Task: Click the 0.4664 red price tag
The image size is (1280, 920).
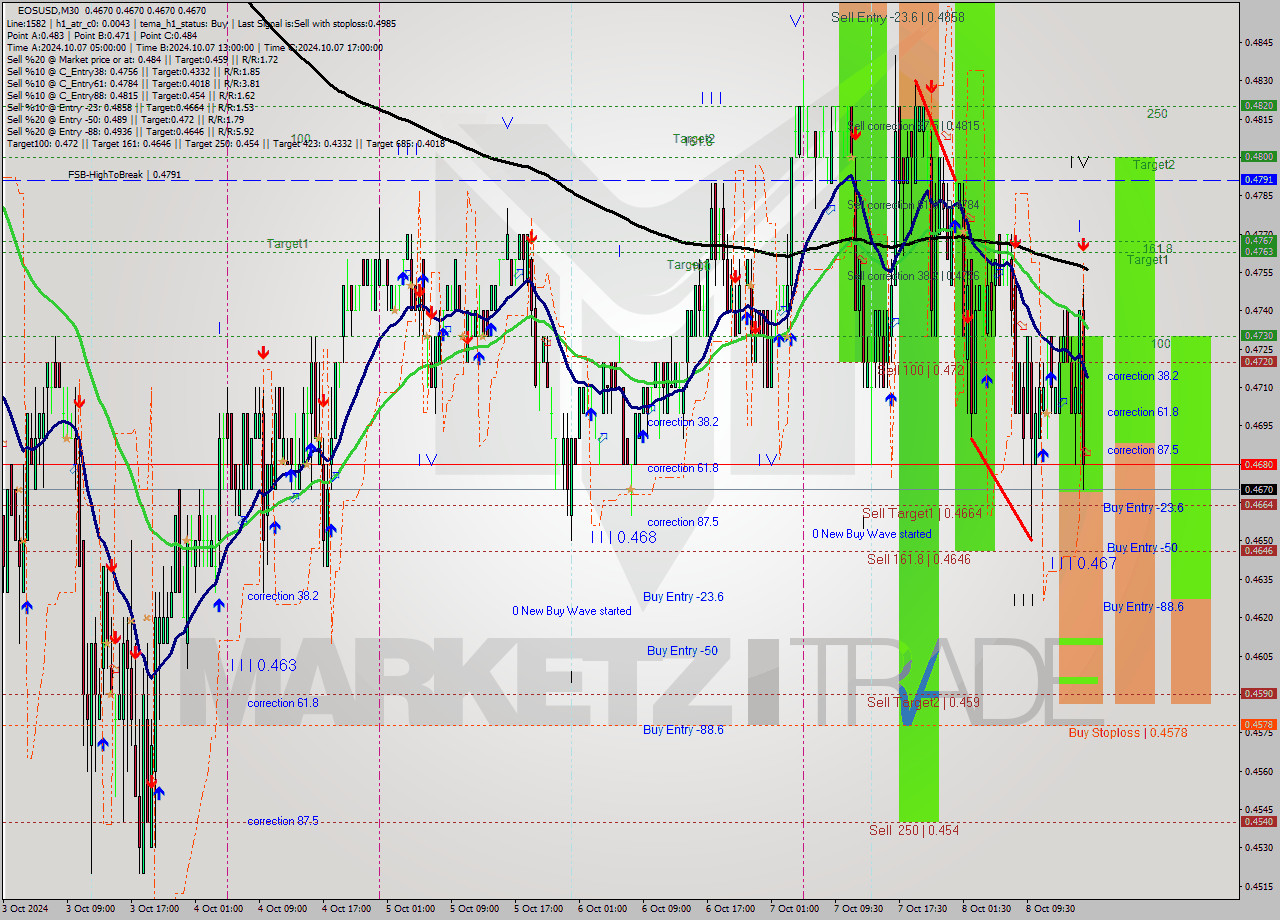Action: (1258, 505)
